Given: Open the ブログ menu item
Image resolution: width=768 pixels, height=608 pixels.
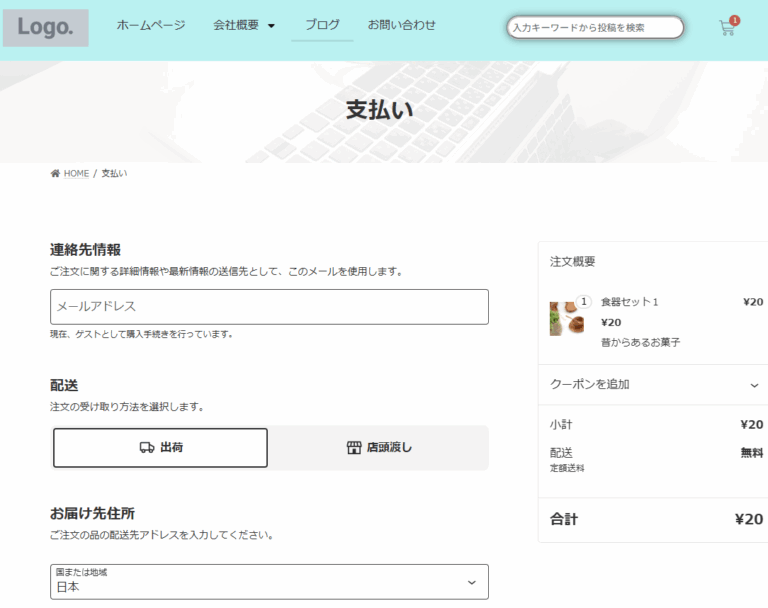Looking at the screenshot, I should [322, 25].
